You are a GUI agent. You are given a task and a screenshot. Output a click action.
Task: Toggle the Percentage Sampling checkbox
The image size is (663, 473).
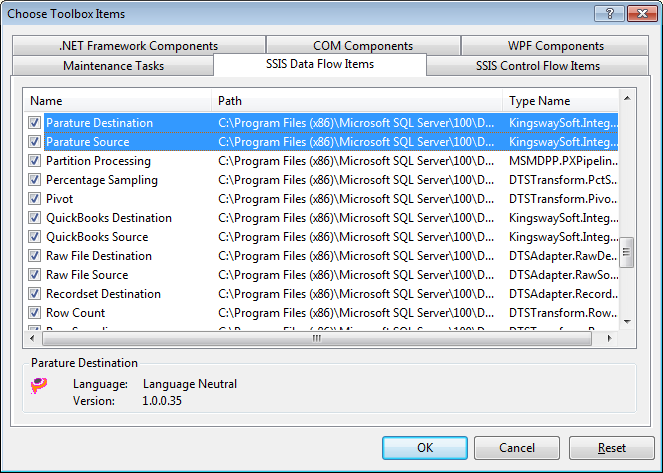(34, 180)
